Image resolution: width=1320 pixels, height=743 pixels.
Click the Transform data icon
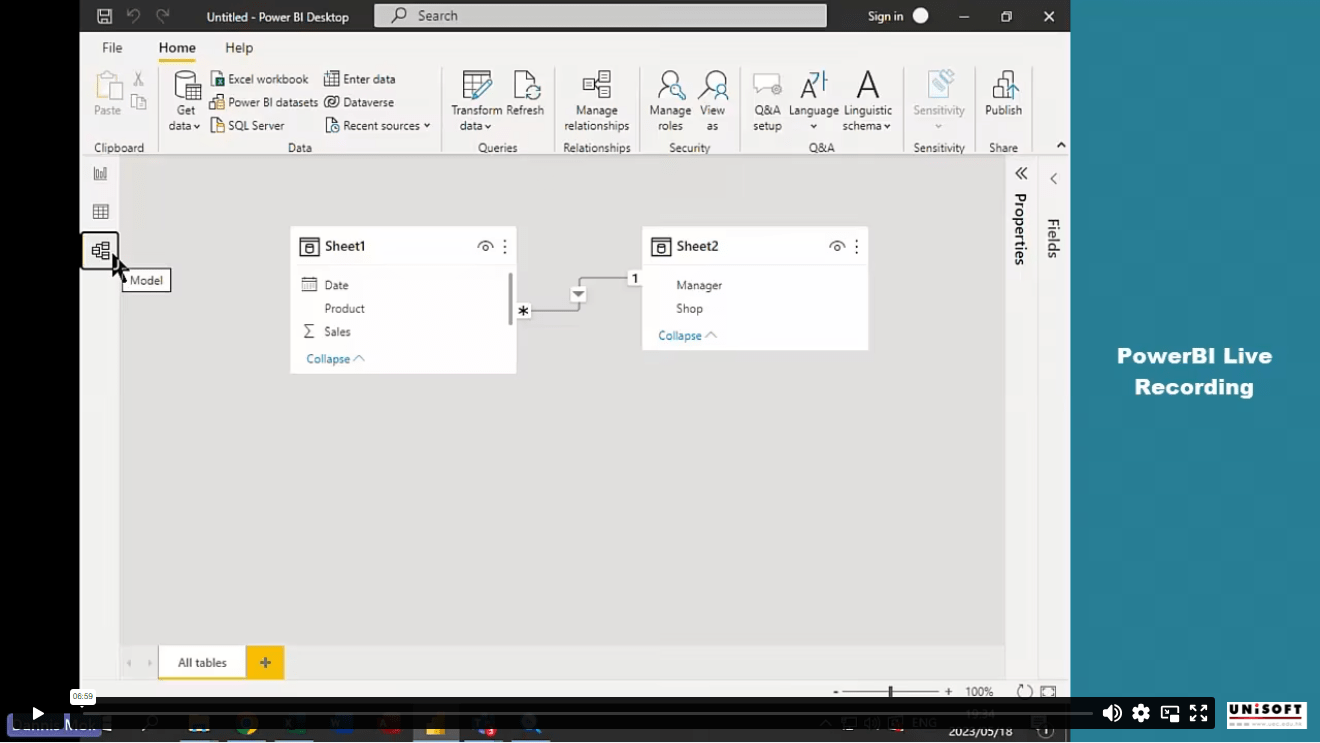[476, 99]
